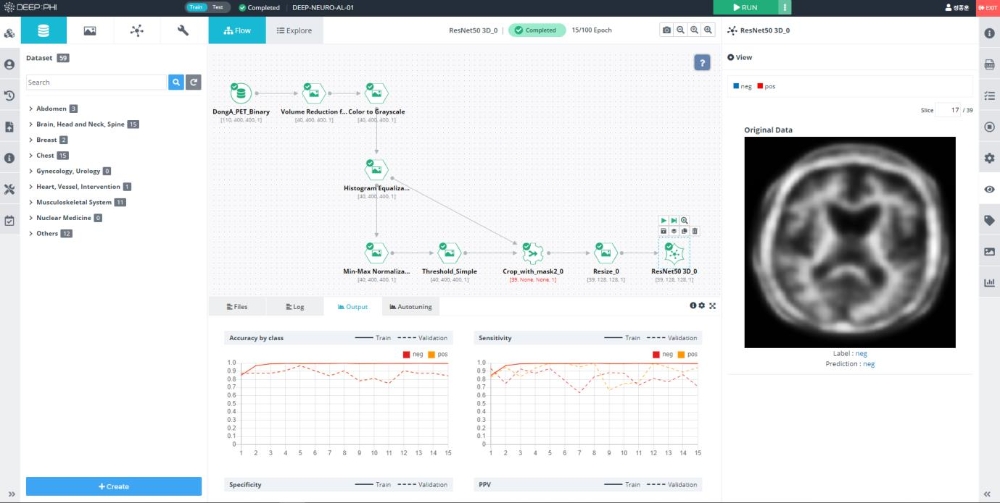Screen dimensions: 1000x503
Task: Open the neural network modules tab icon
Action: click(137, 30)
